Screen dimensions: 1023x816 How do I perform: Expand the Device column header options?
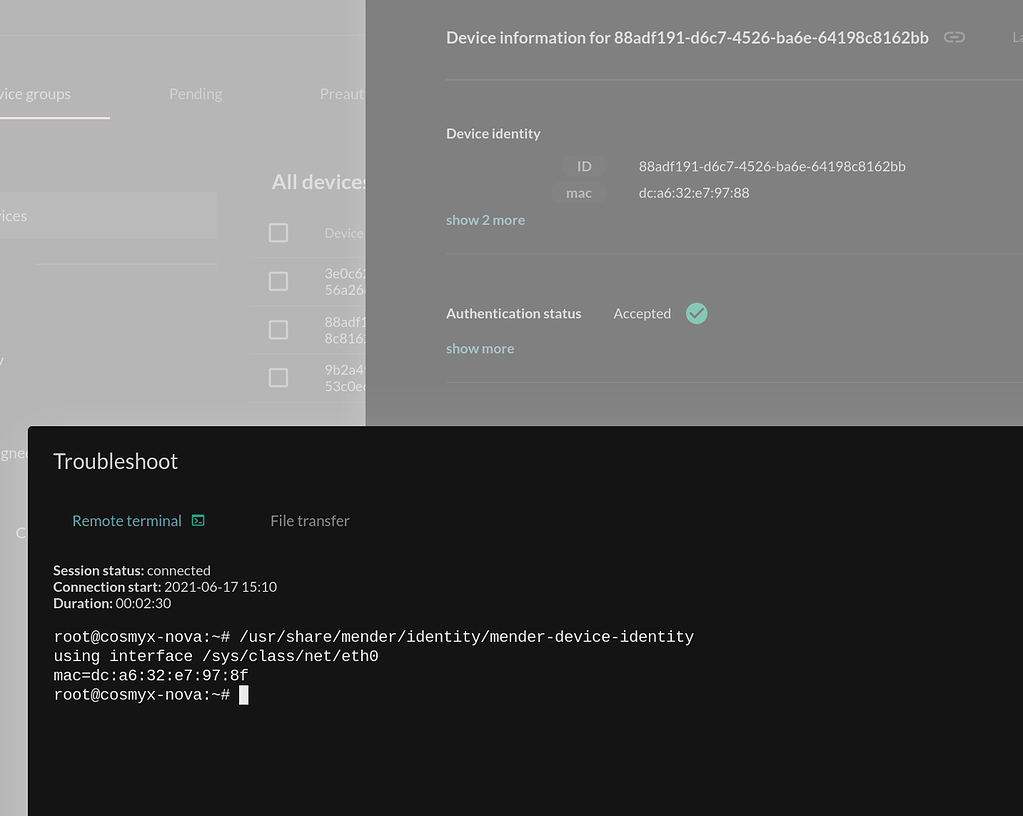tap(345, 233)
